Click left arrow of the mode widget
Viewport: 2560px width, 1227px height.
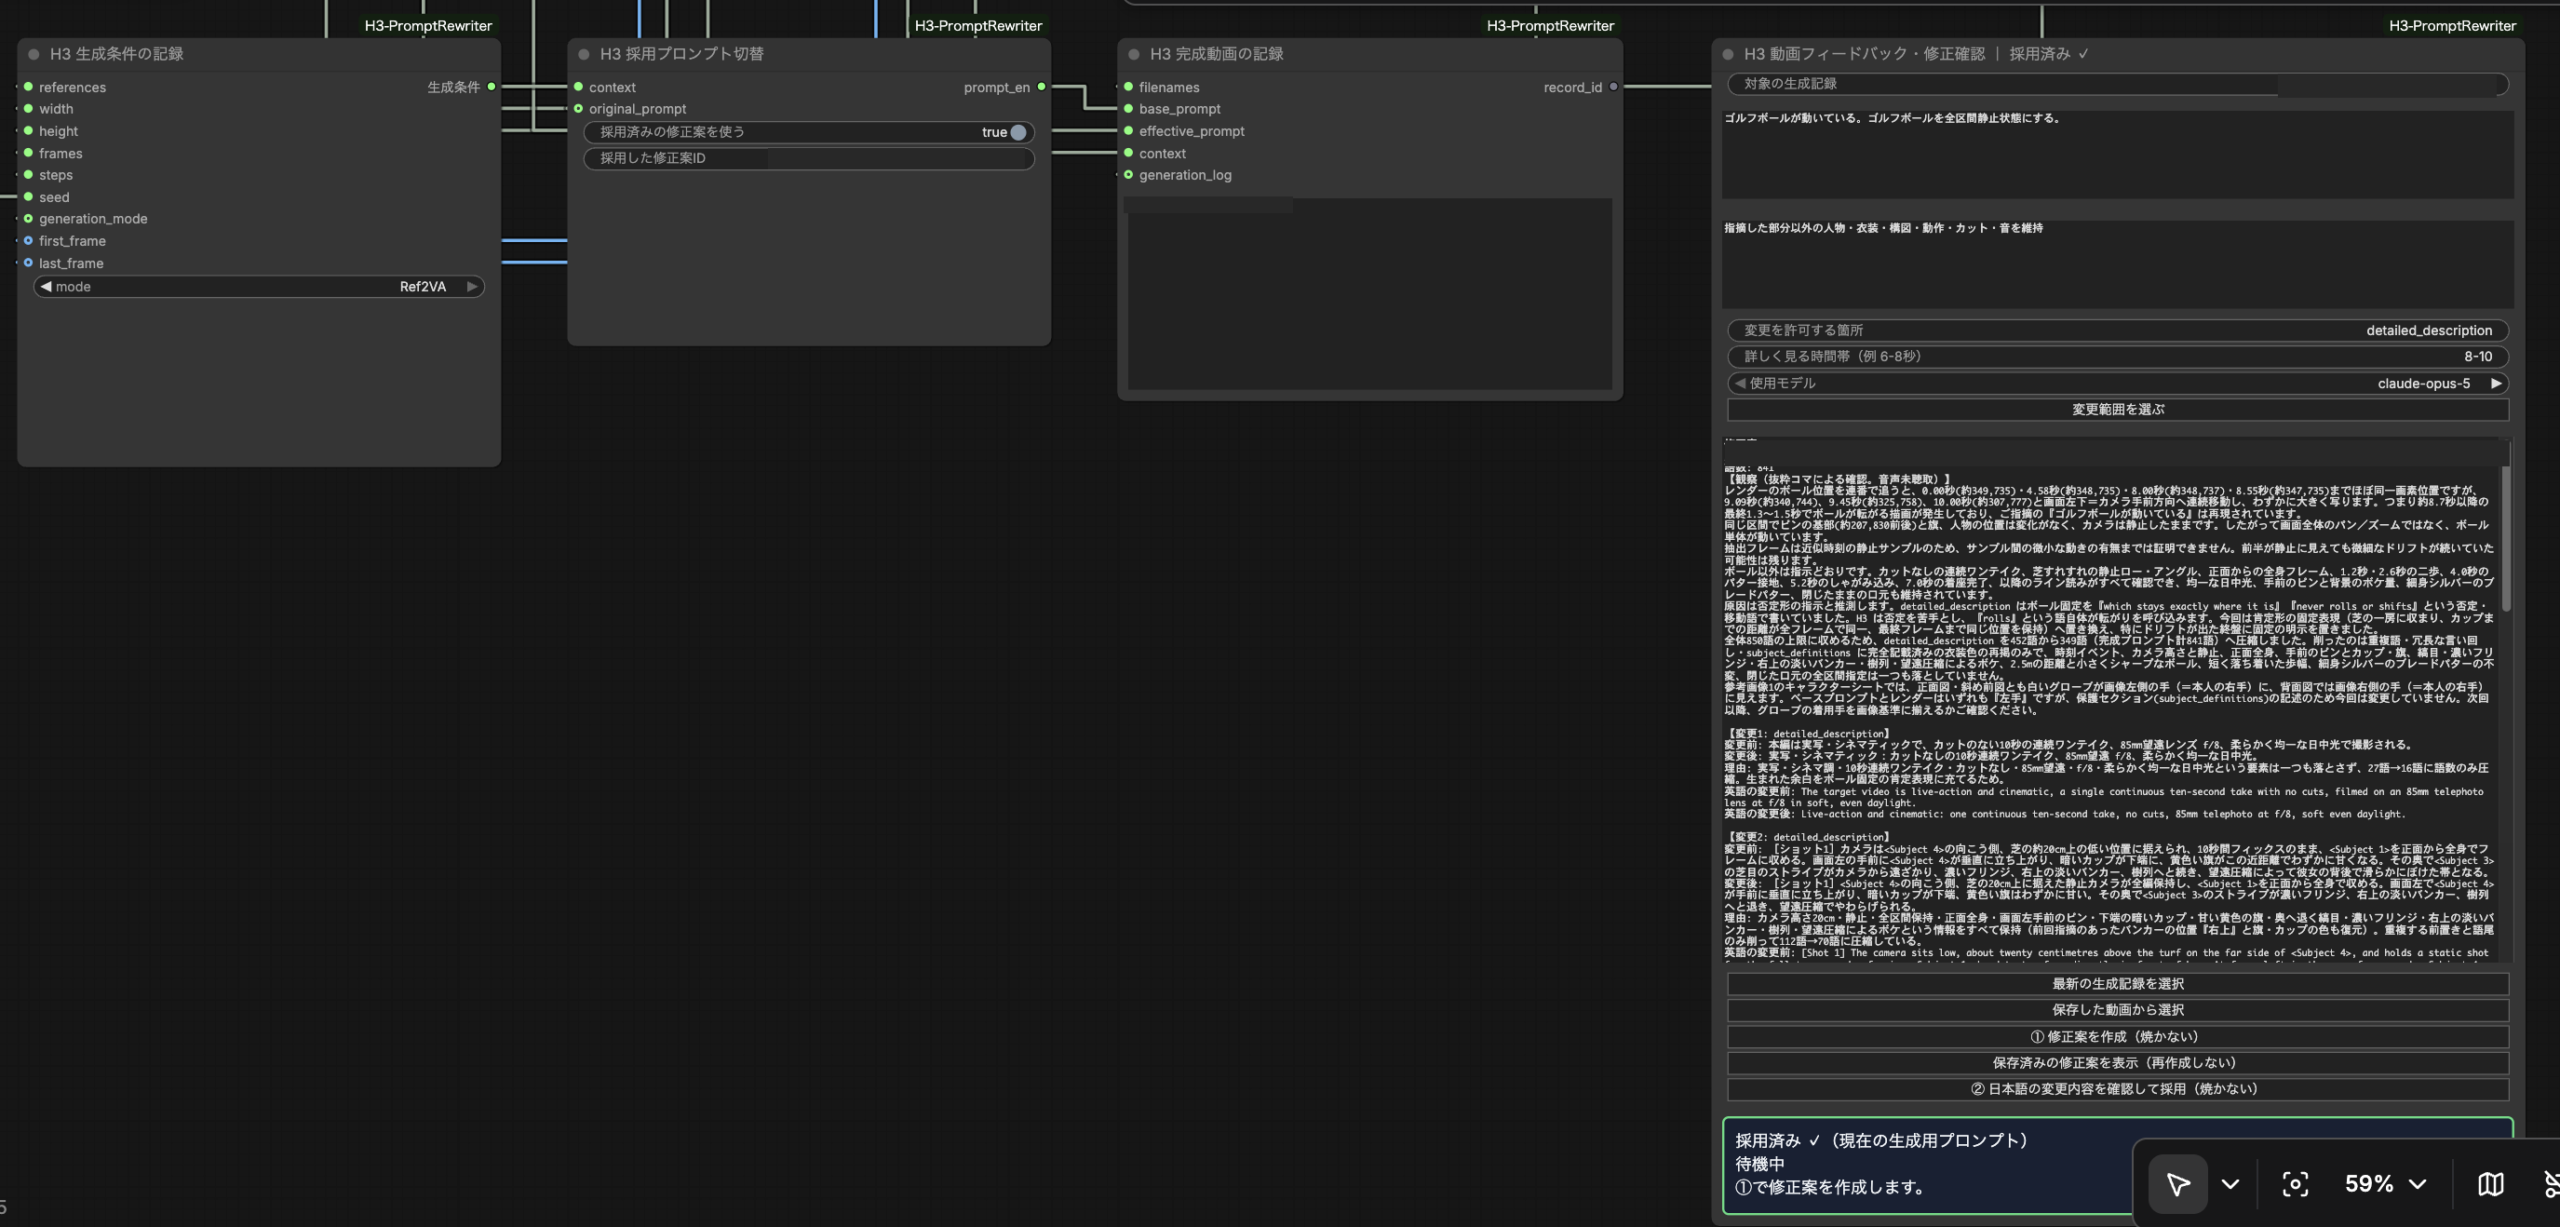click(46, 287)
